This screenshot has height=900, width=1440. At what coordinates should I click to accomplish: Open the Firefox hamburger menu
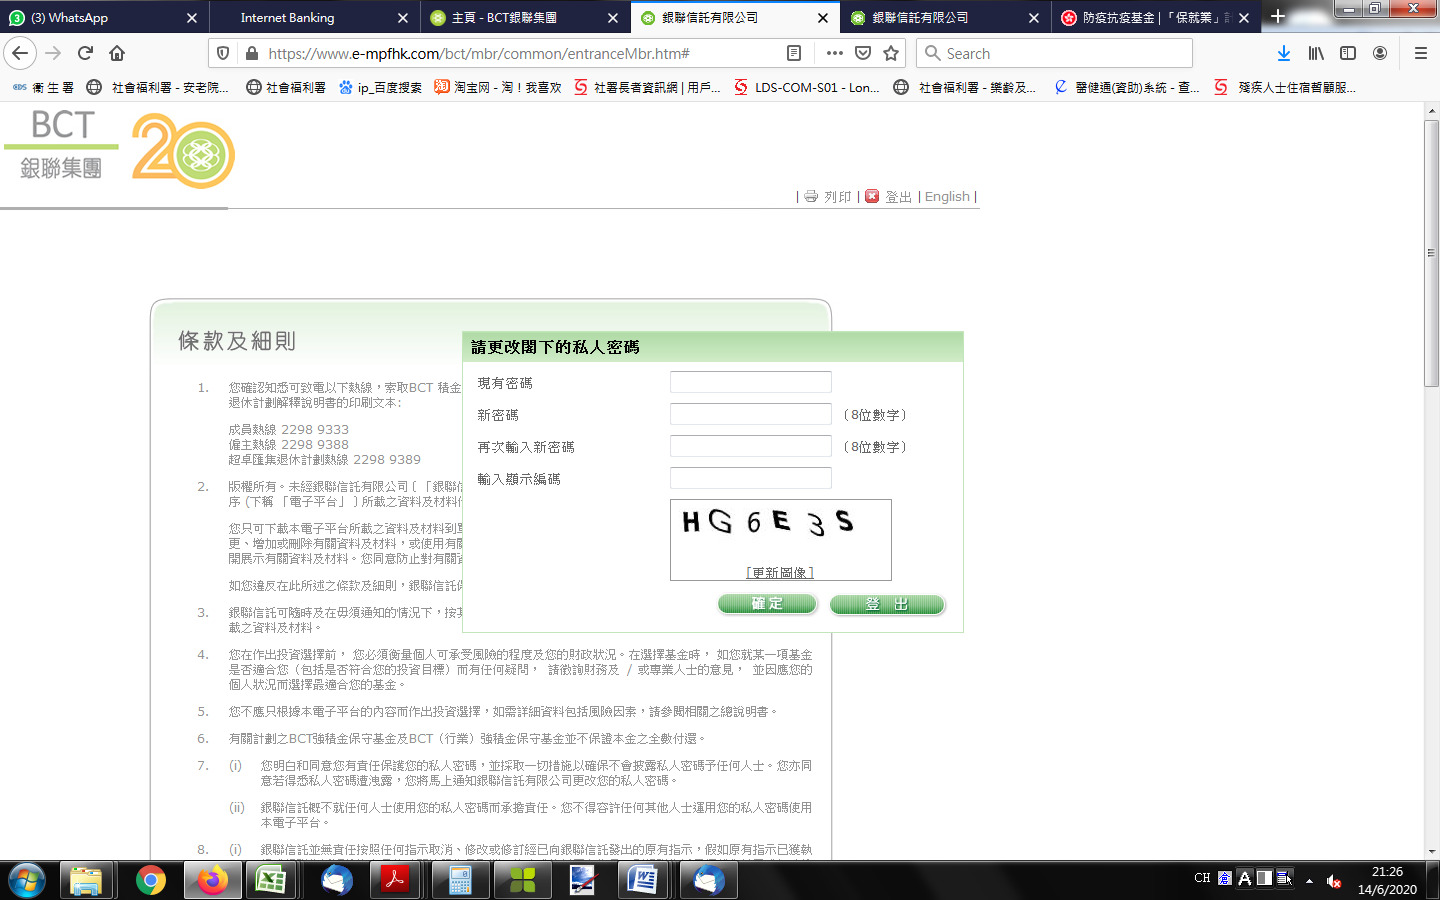click(1420, 53)
